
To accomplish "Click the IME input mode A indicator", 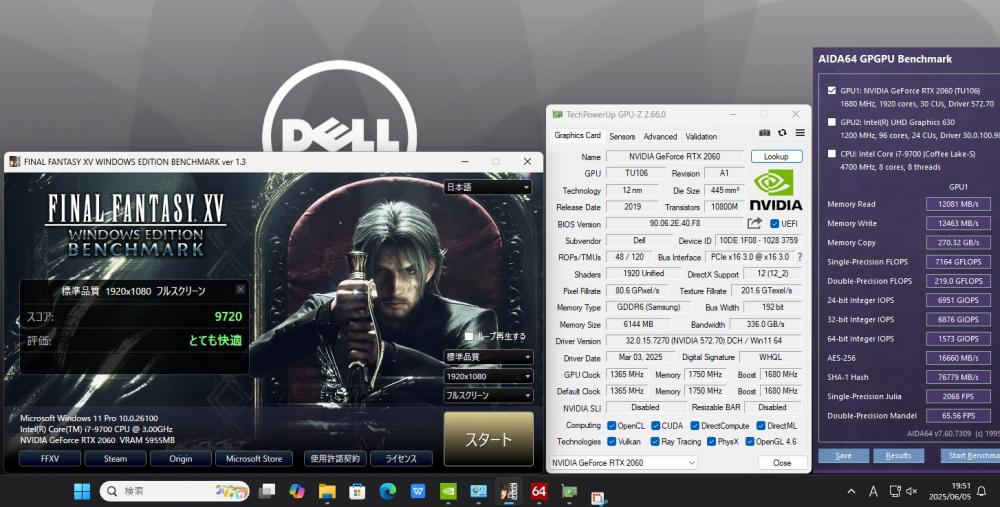I will click(873, 491).
